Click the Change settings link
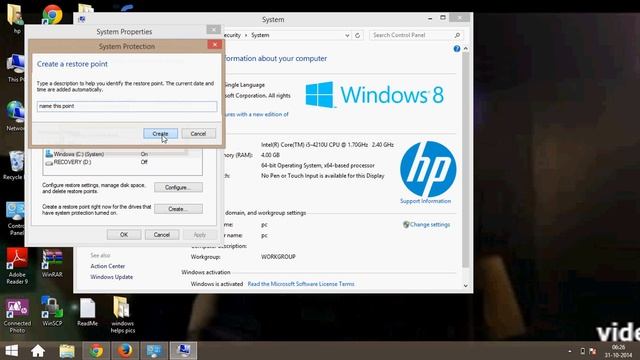640x360 pixels. pos(430,224)
